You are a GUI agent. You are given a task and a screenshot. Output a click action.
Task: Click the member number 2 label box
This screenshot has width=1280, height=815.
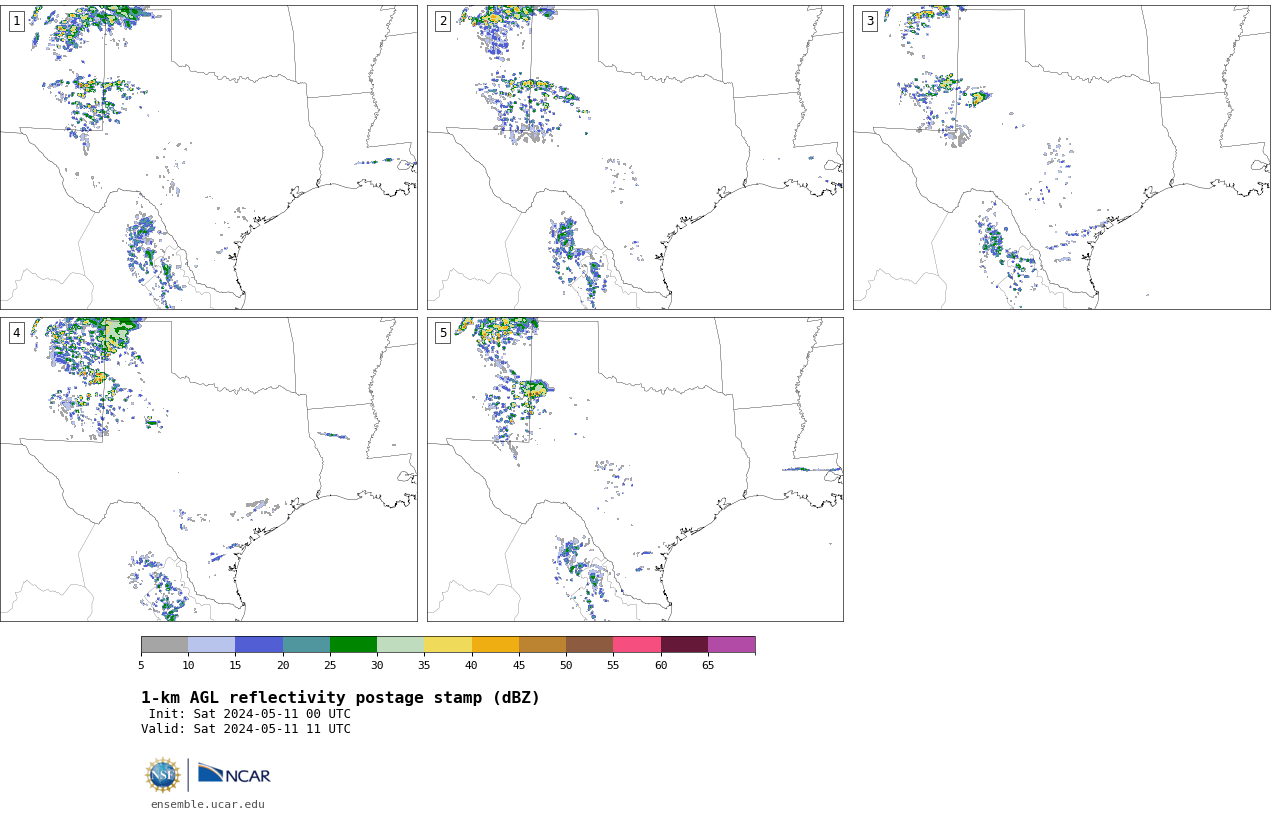pos(443,21)
